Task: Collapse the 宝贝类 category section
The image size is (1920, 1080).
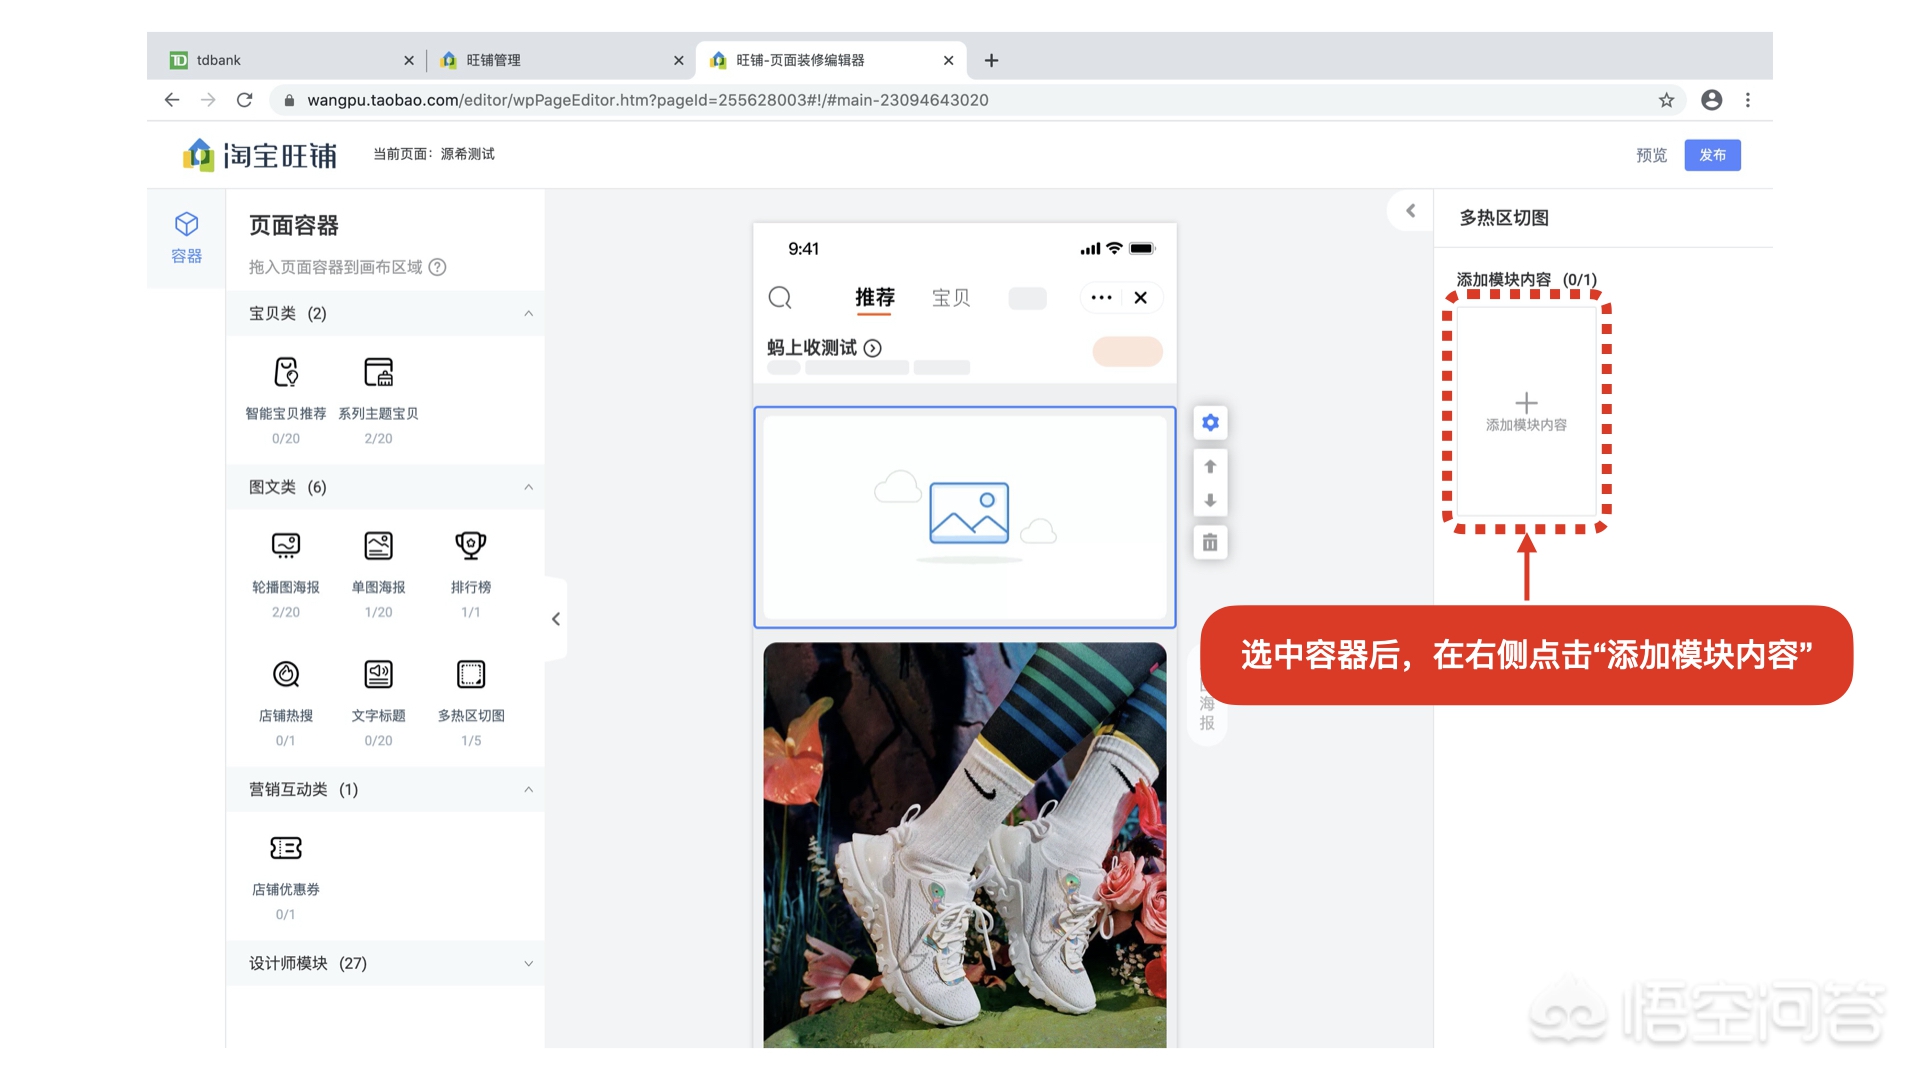Action: pos(529,313)
